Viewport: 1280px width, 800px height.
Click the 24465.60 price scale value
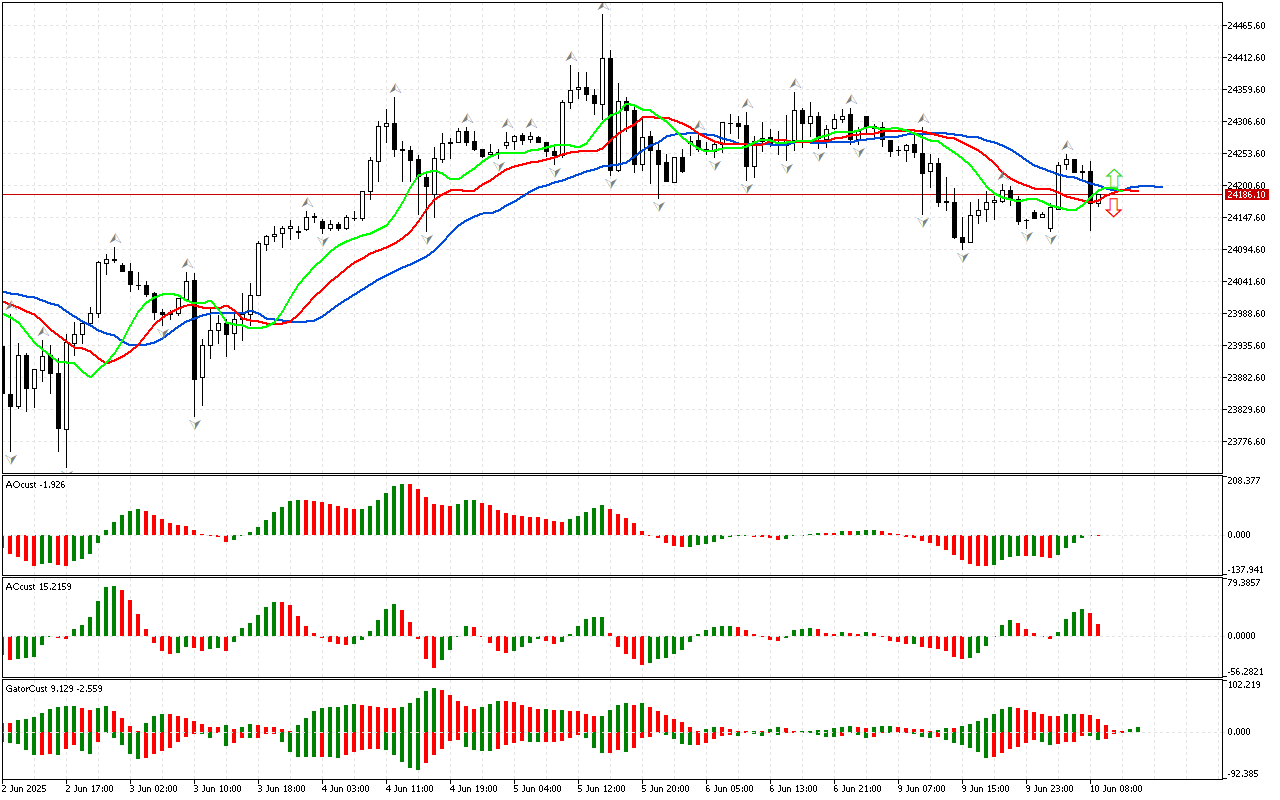[x=1246, y=26]
